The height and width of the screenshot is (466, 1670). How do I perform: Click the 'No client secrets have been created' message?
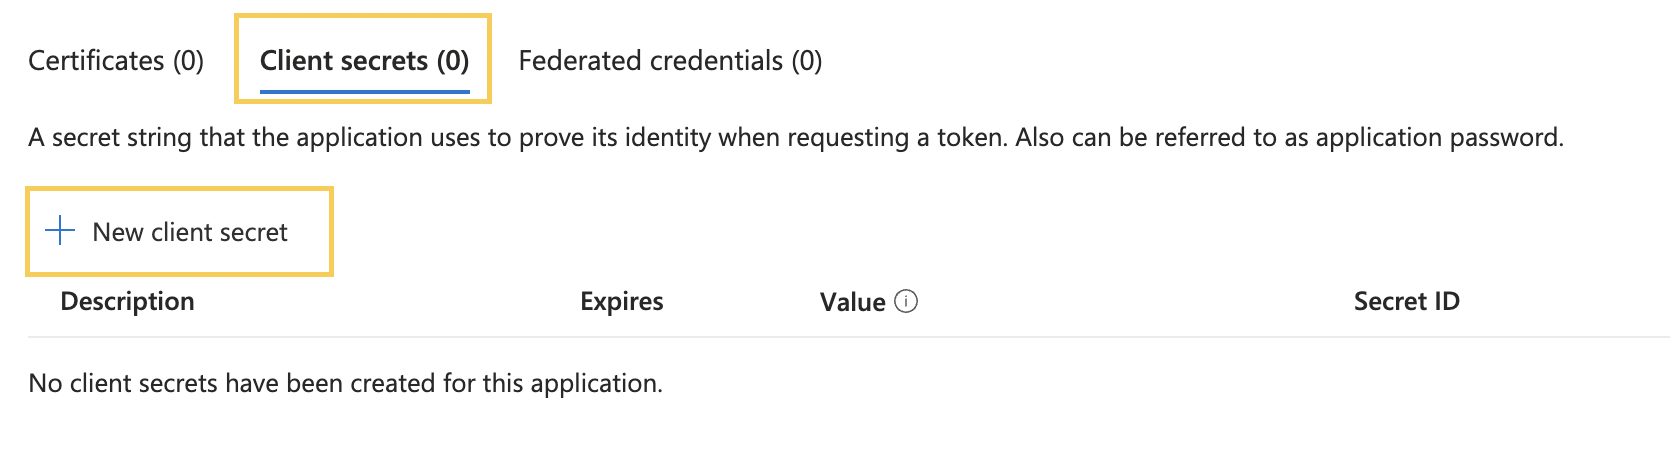click(345, 383)
